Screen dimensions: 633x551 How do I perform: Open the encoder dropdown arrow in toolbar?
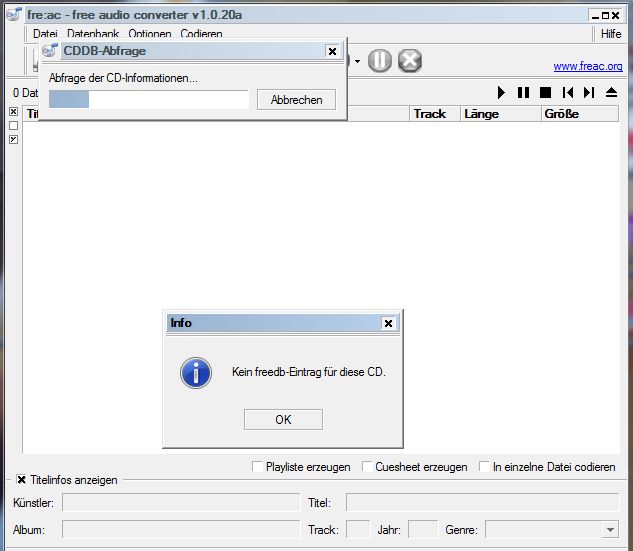pos(357,61)
